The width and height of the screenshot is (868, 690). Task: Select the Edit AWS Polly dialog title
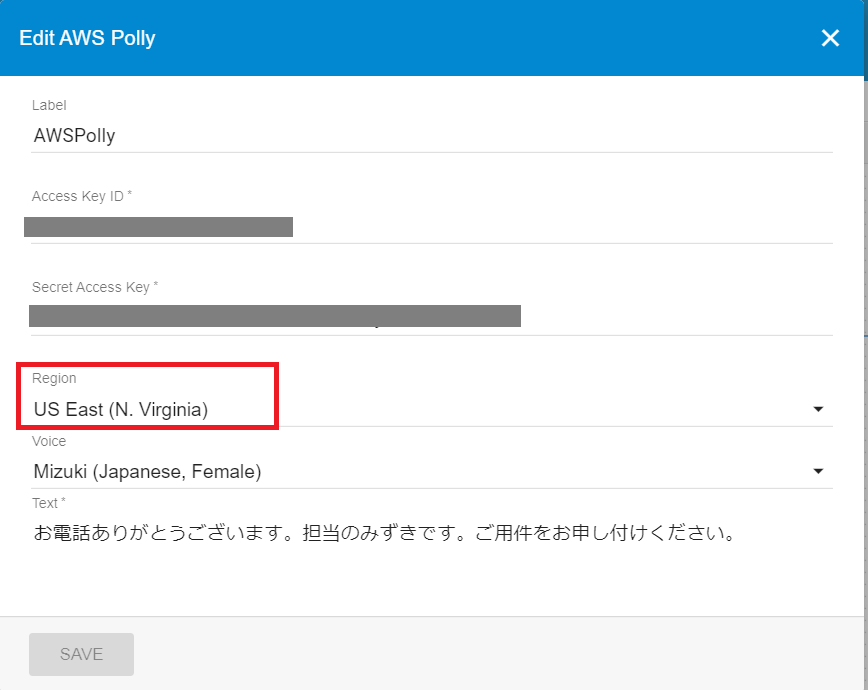click(x=87, y=38)
